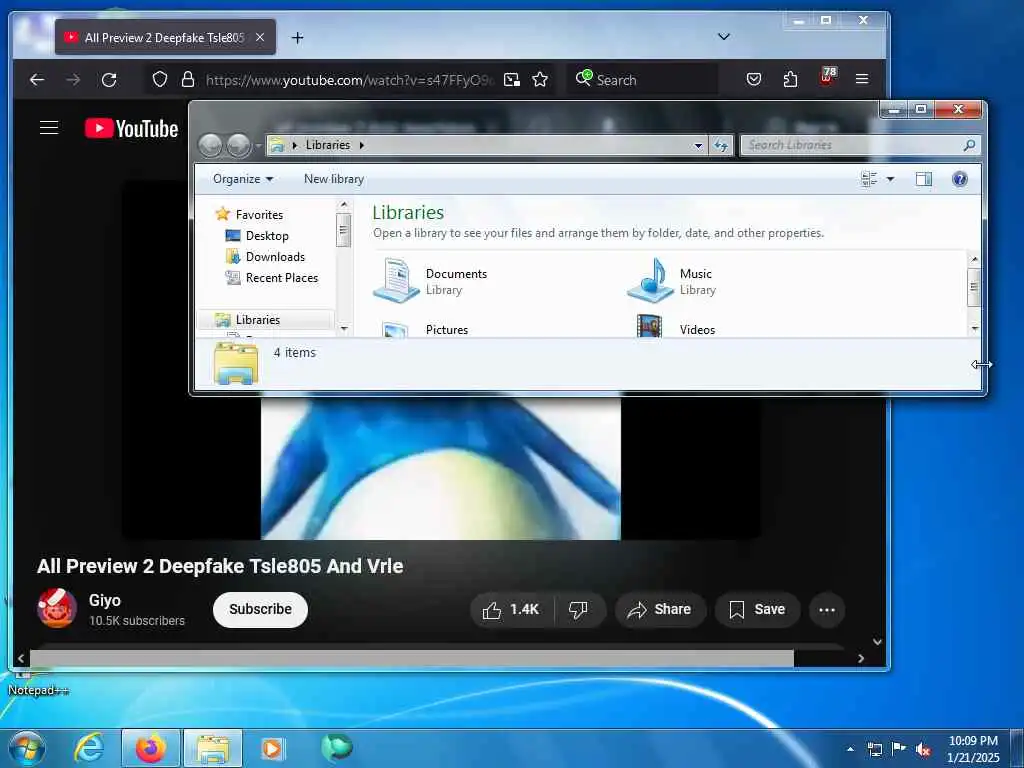Open Firefox hamburger application menu
Image resolution: width=1024 pixels, height=768 pixels.
click(x=862, y=80)
